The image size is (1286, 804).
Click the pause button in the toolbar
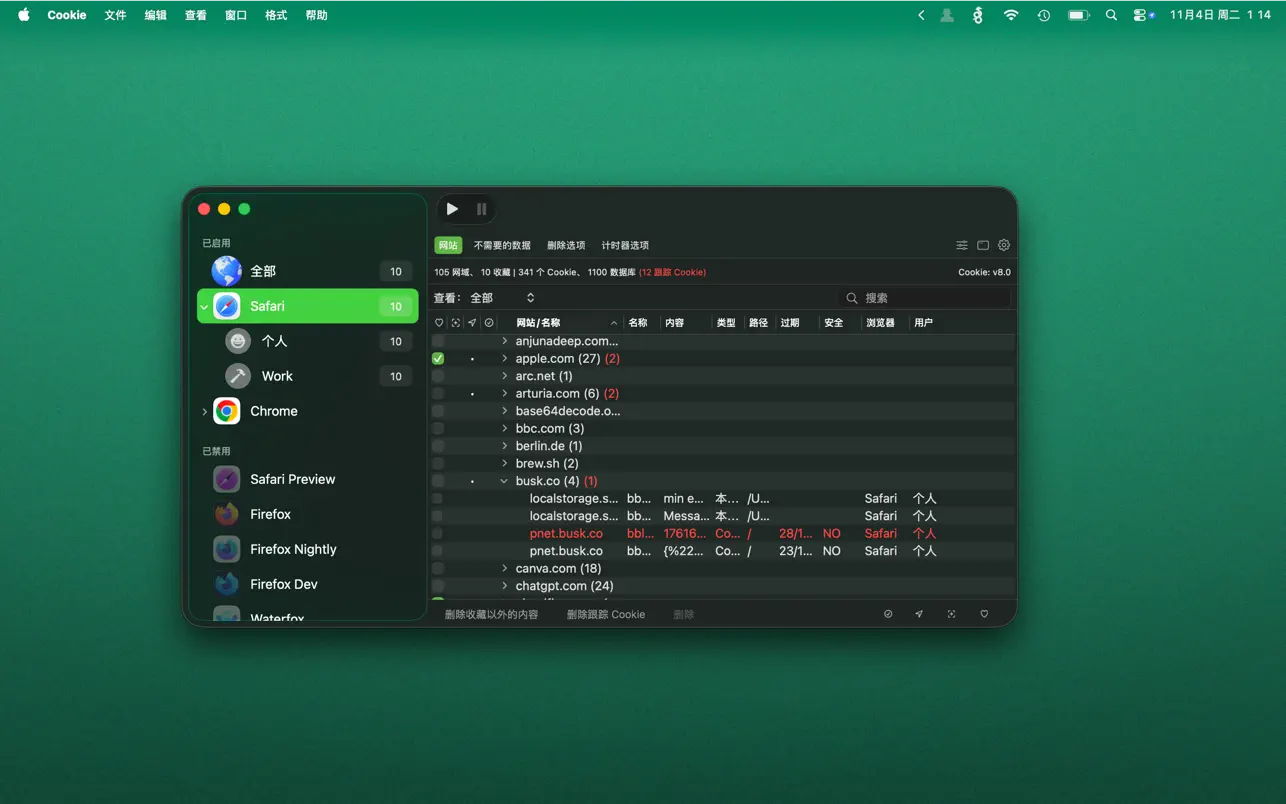point(481,209)
